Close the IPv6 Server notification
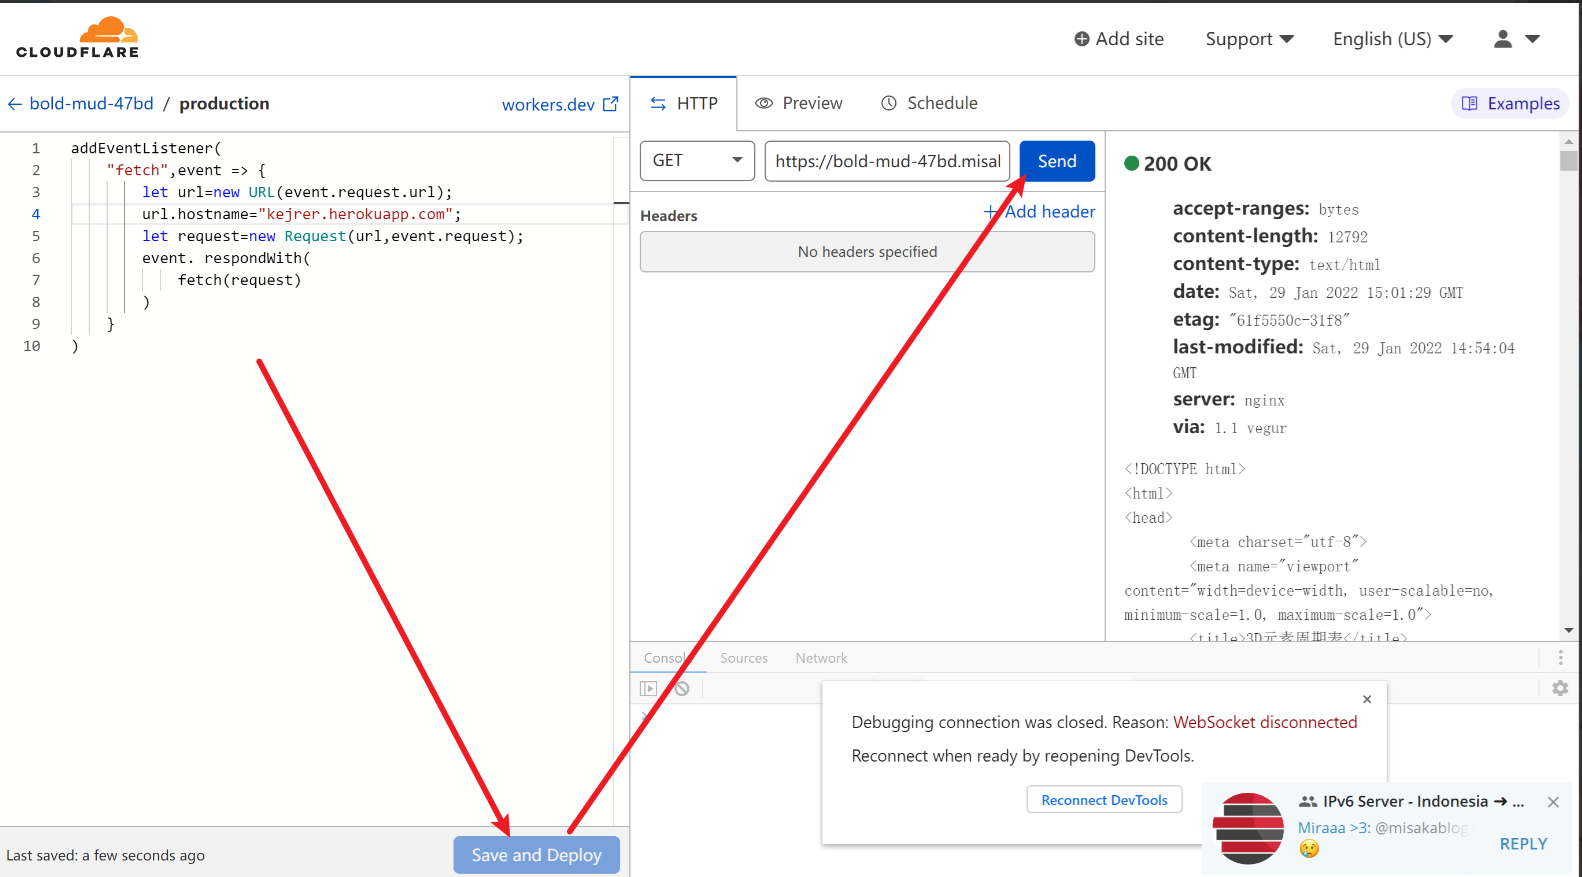This screenshot has width=1582, height=877. [x=1553, y=802]
